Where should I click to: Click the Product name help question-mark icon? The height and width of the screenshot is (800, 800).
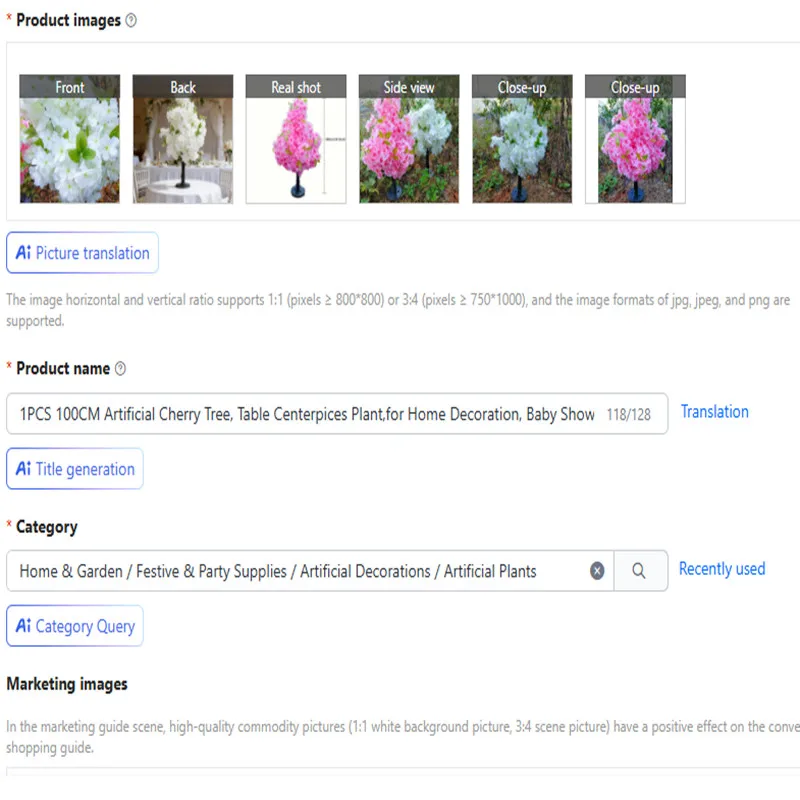pos(120,368)
